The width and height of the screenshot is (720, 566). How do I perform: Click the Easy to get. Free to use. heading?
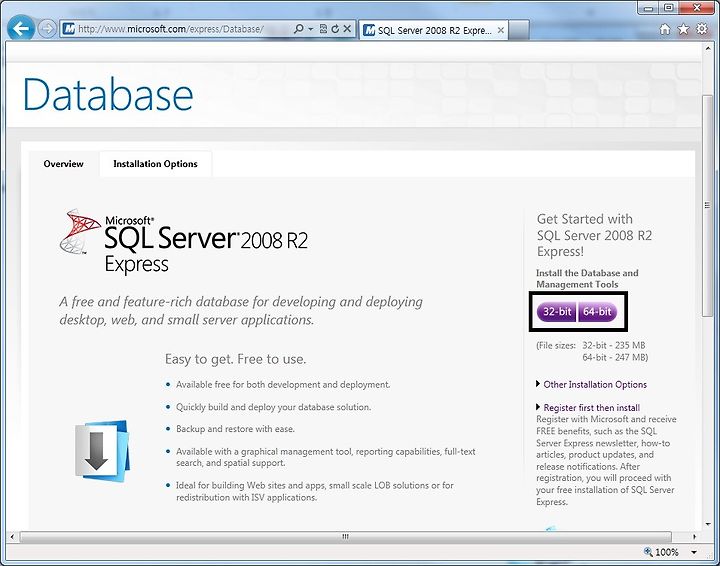[x=236, y=359]
